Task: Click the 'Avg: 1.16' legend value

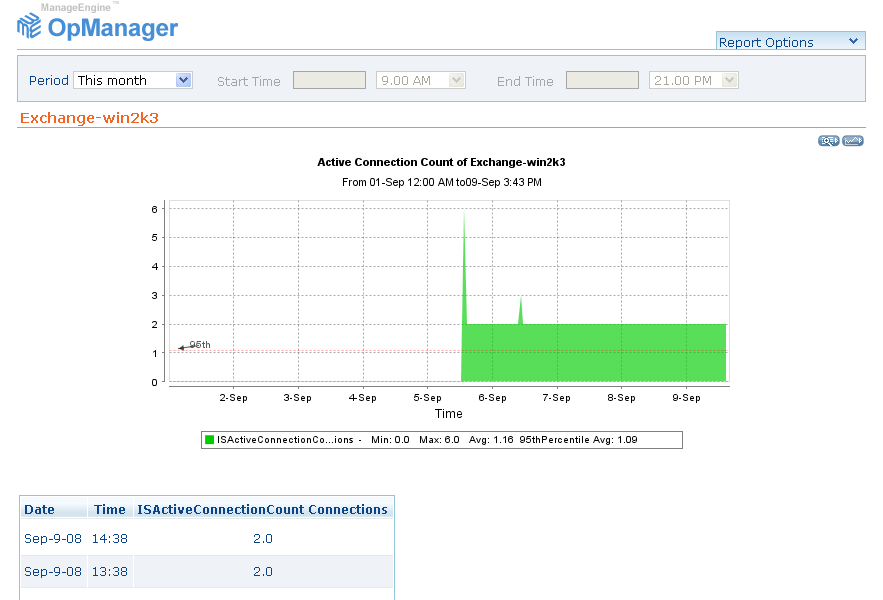Action: pos(491,439)
